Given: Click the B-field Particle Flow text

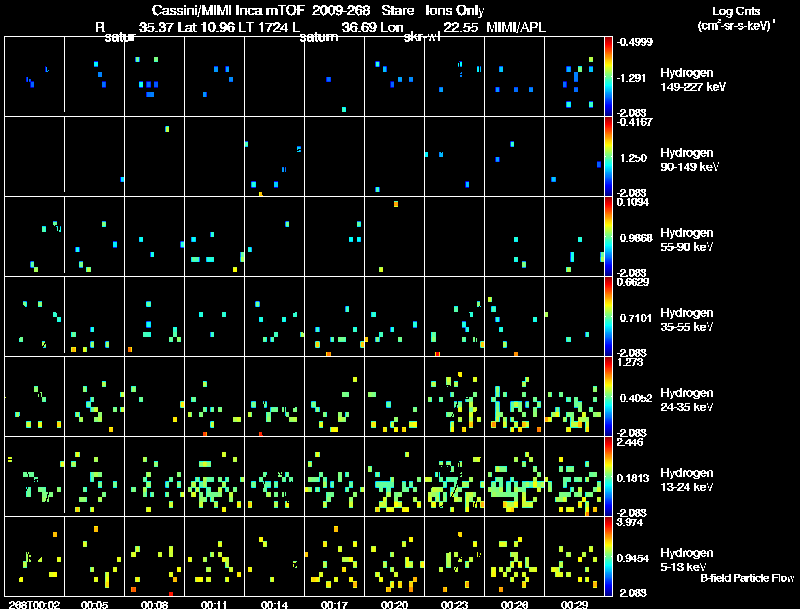Looking at the screenshot, I should tap(747, 578).
